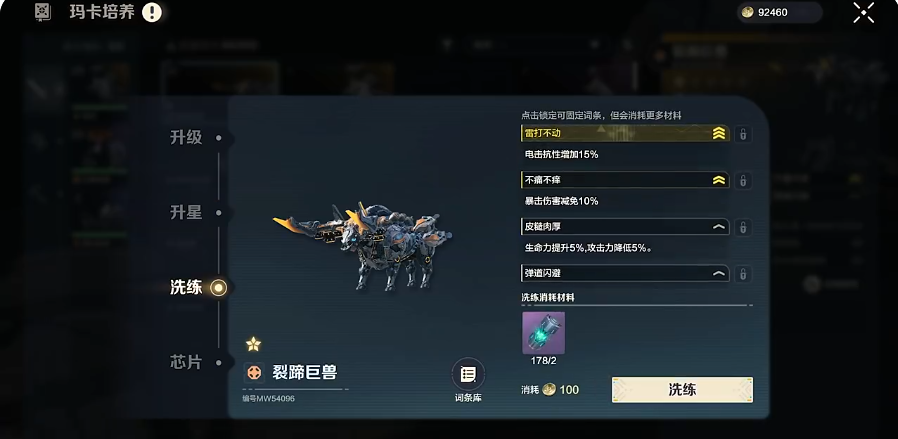
Task: Click the gold star rating icon
Action: (253, 344)
